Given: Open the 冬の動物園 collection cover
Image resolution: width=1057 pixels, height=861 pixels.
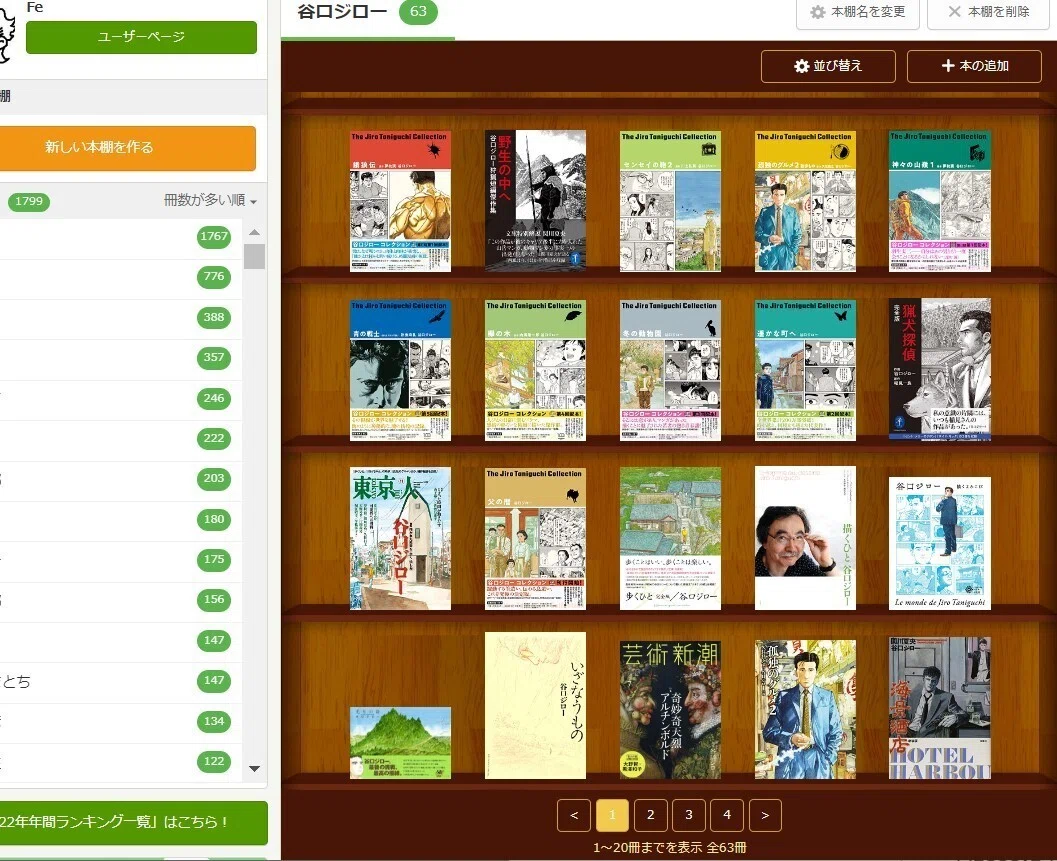Looking at the screenshot, I should [670, 370].
